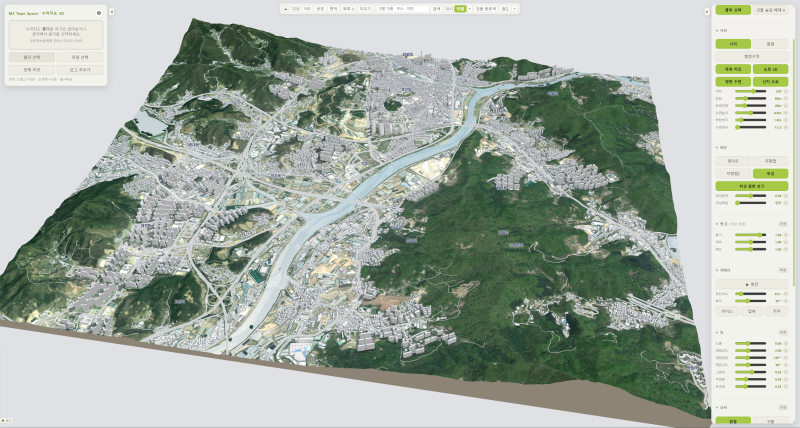Screen dimensions: 800x428
Task: Select 맑음 weather option
Action: point(733,422)
